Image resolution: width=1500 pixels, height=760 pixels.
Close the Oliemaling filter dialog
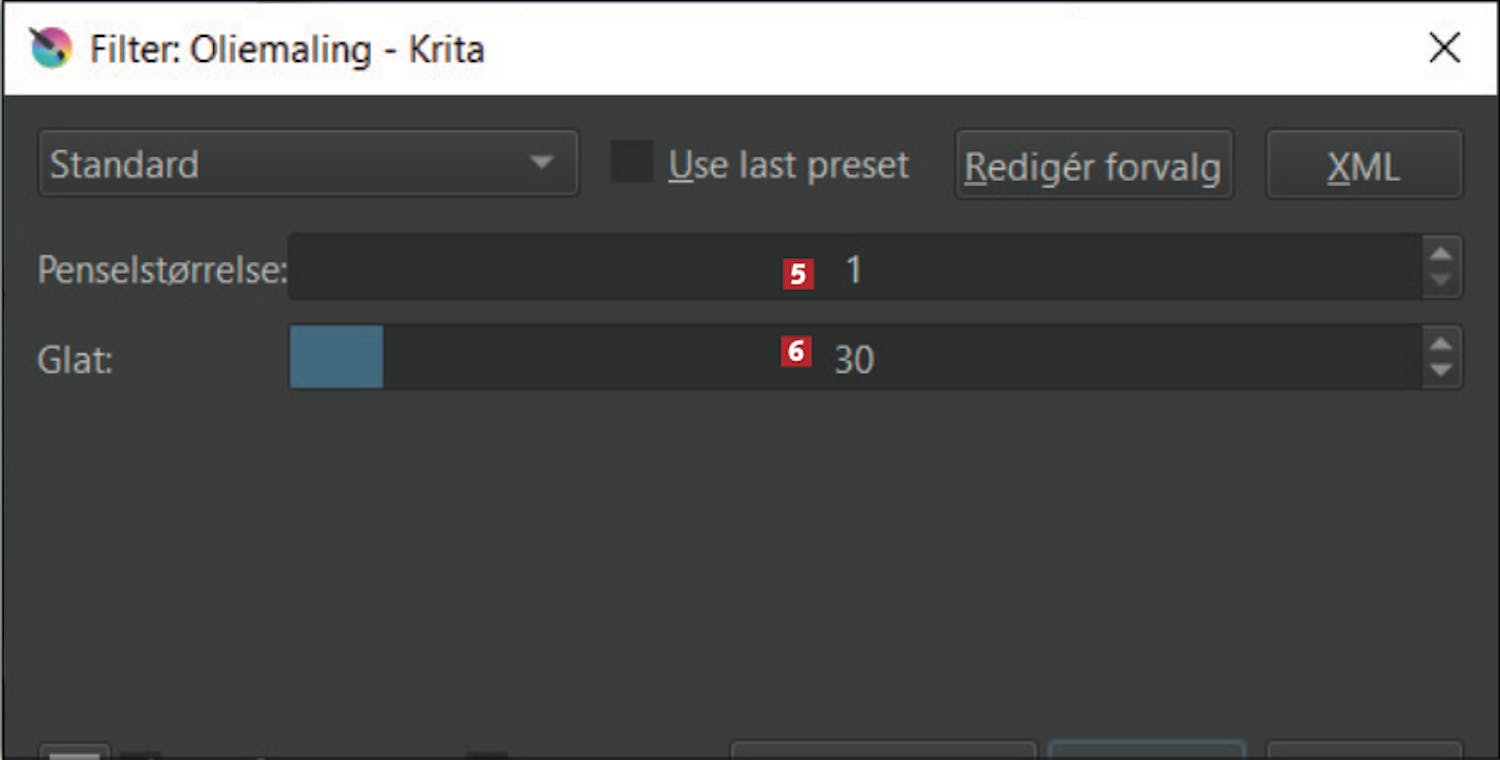[1444, 48]
